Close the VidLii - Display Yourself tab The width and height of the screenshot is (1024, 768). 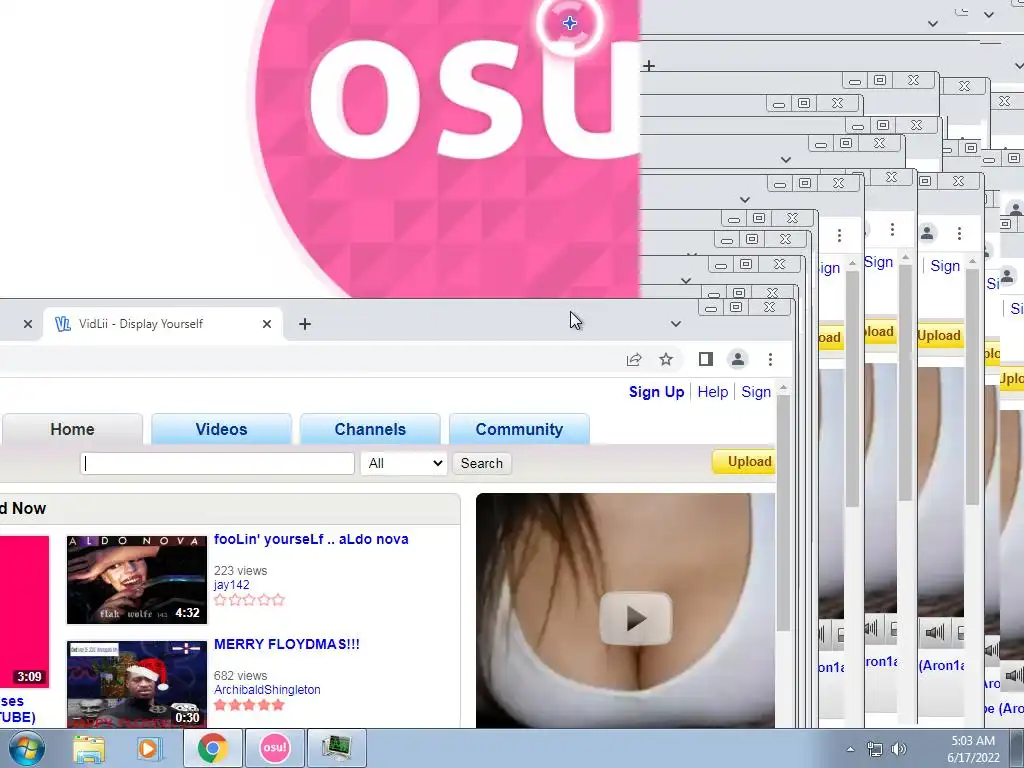click(x=266, y=324)
